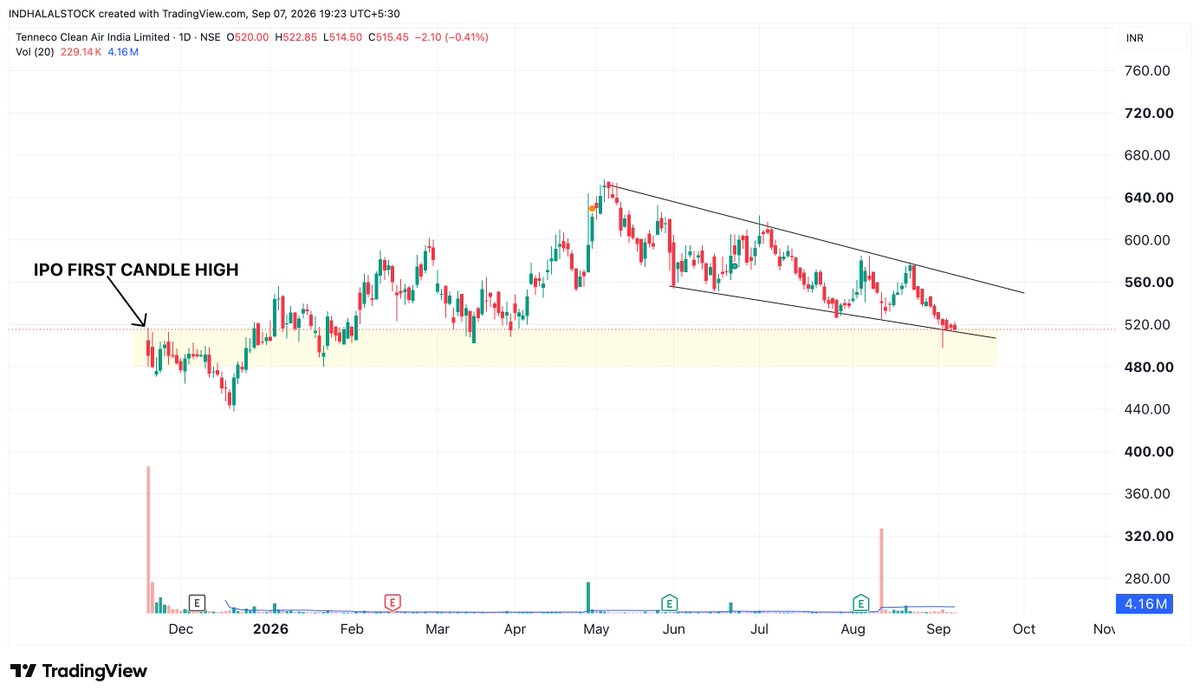Click the 640.00 price axis label
This screenshot has height=697, width=1200.
tap(1147, 198)
